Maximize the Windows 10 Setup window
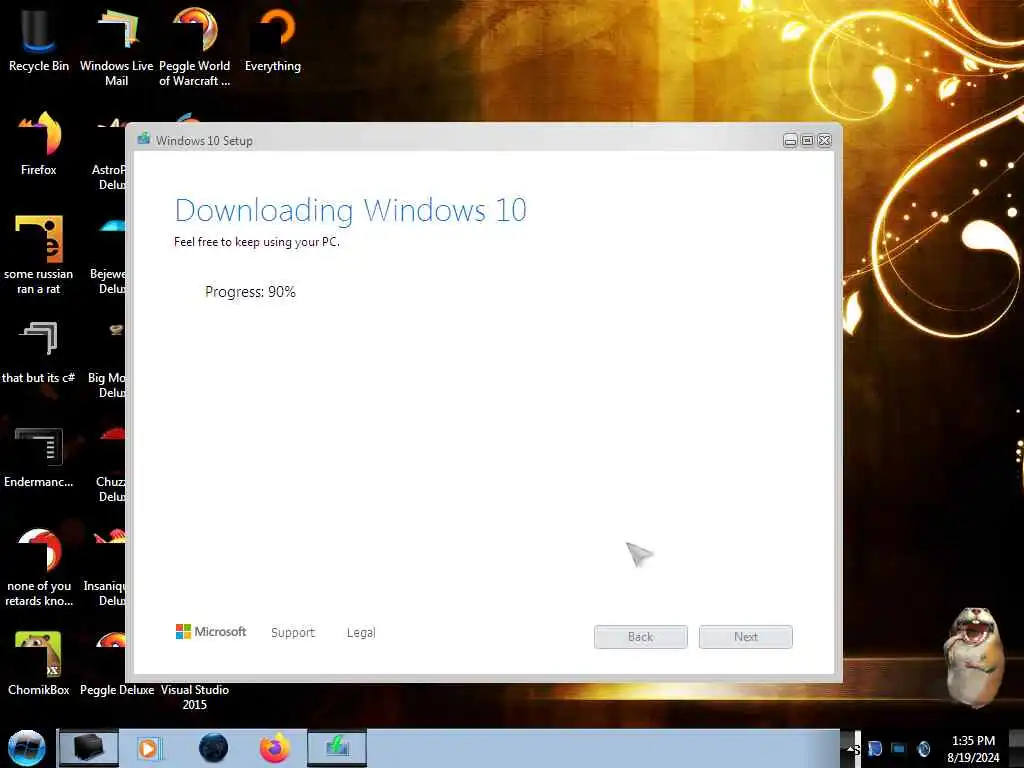Image resolution: width=1024 pixels, height=768 pixels. [808, 140]
